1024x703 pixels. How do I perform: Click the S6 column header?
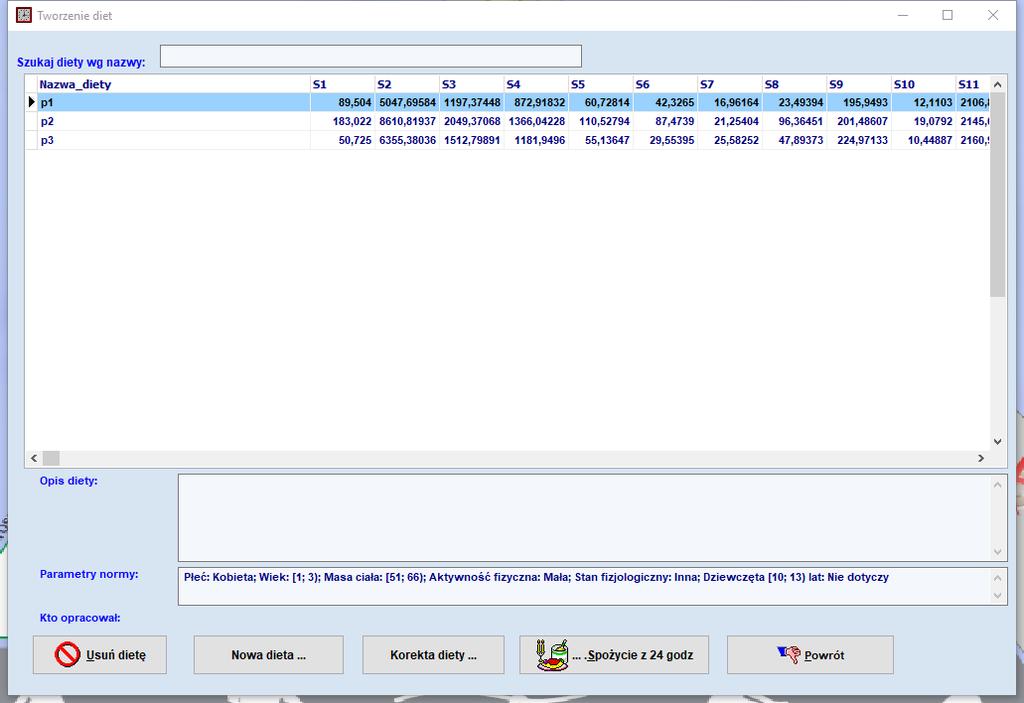[666, 84]
